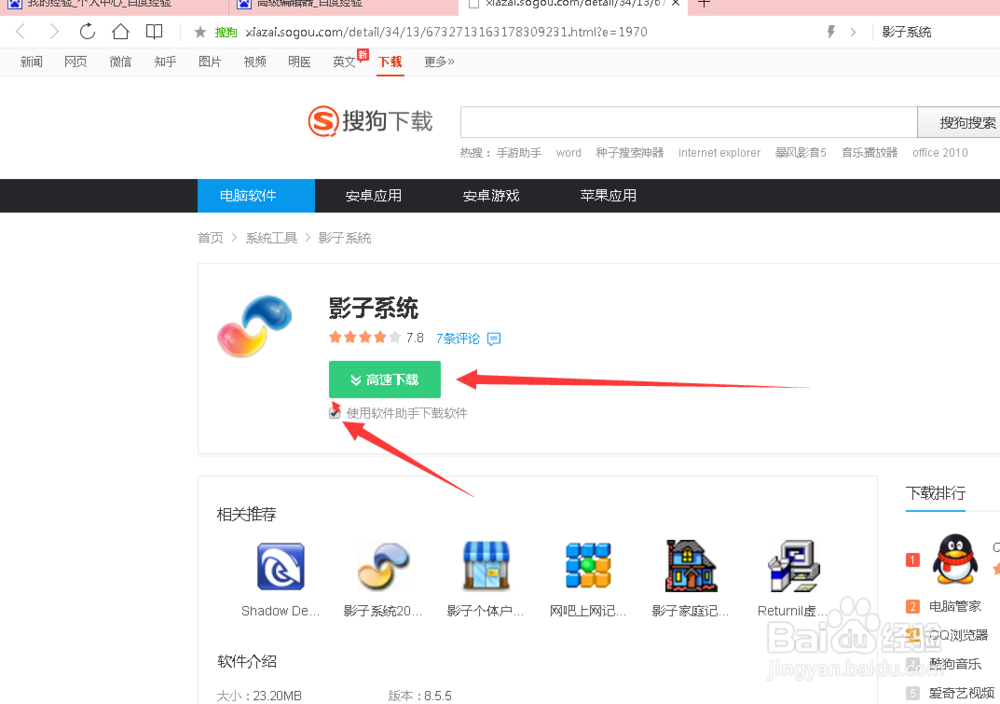The image size is (1000, 704).
Task: Uncheck 使用软件助手下载软件 checkbox
Action: tap(334, 413)
